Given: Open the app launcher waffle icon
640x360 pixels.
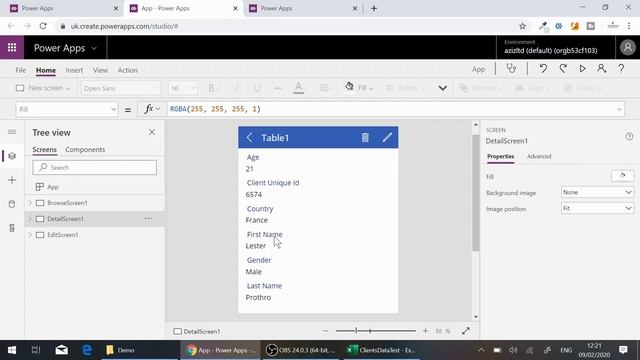Looking at the screenshot, I should [12, 47].
